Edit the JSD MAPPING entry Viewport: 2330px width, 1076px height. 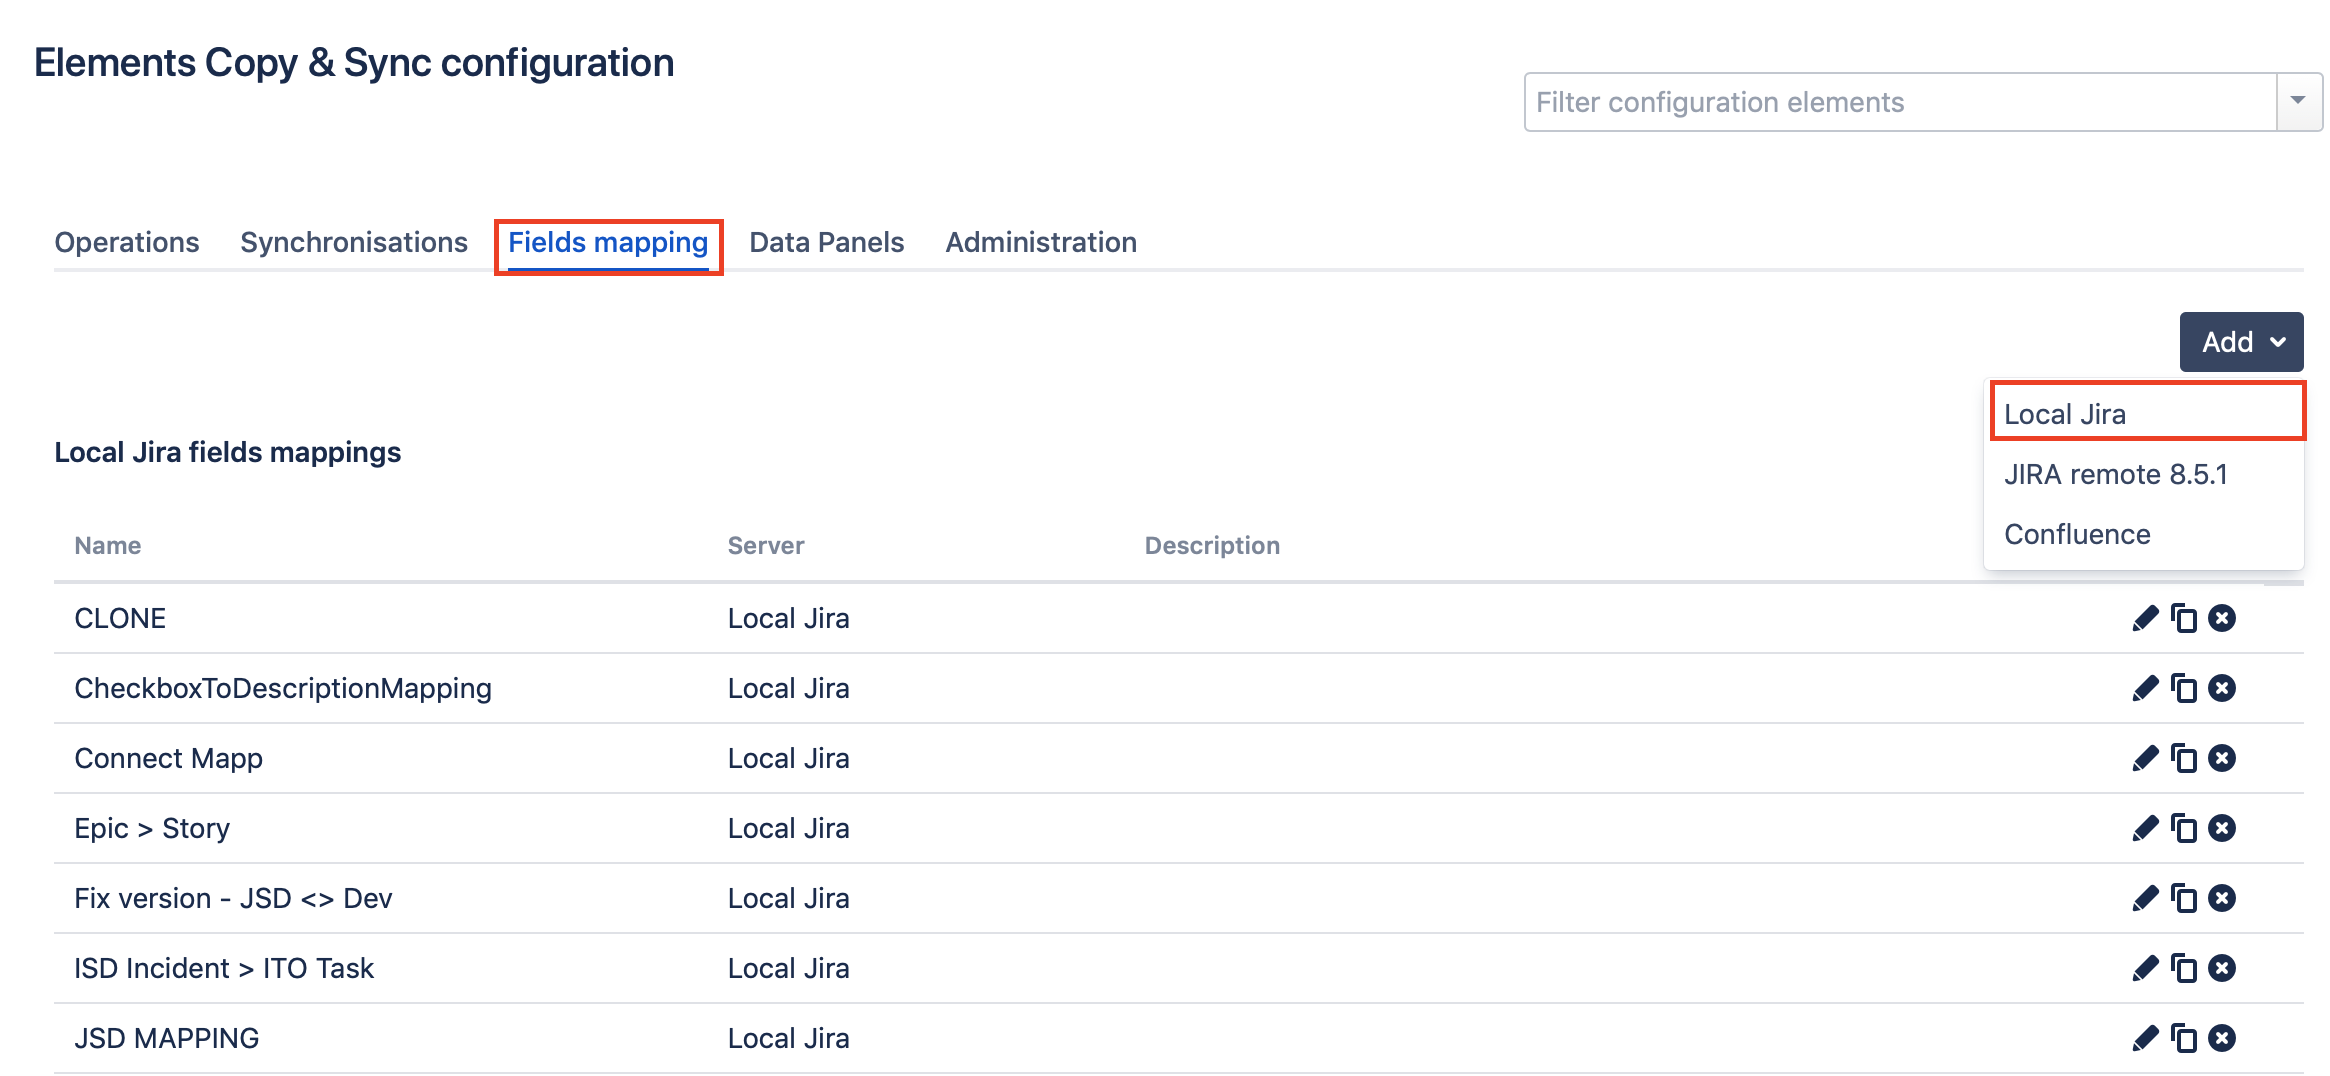pos(2144,1039)
